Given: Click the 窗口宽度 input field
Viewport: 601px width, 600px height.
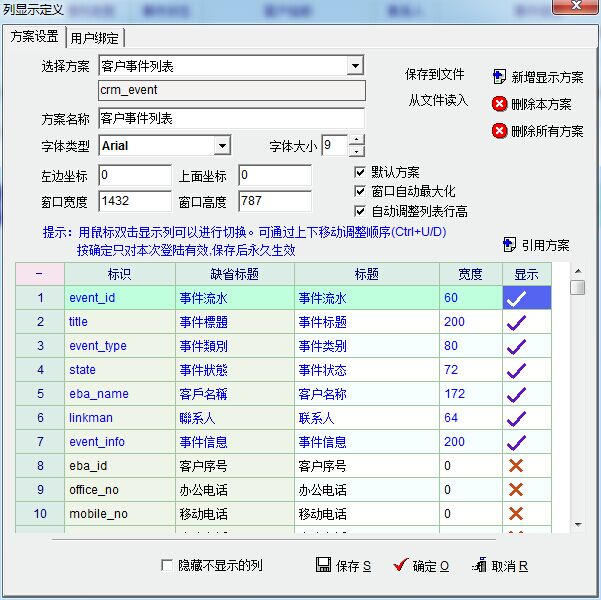Looking at the screenshot, I should pos(135,201).
